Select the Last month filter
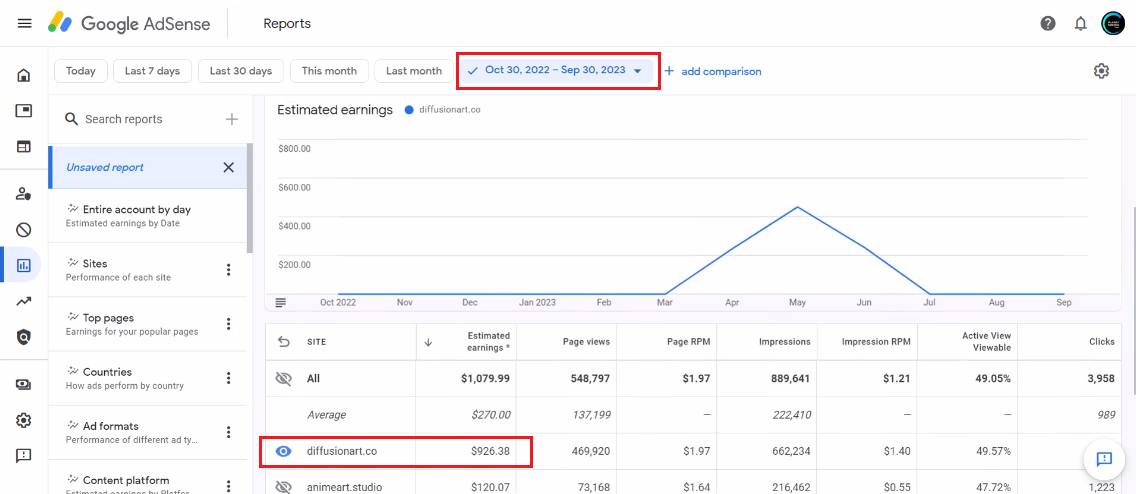 tap(414, 71)
